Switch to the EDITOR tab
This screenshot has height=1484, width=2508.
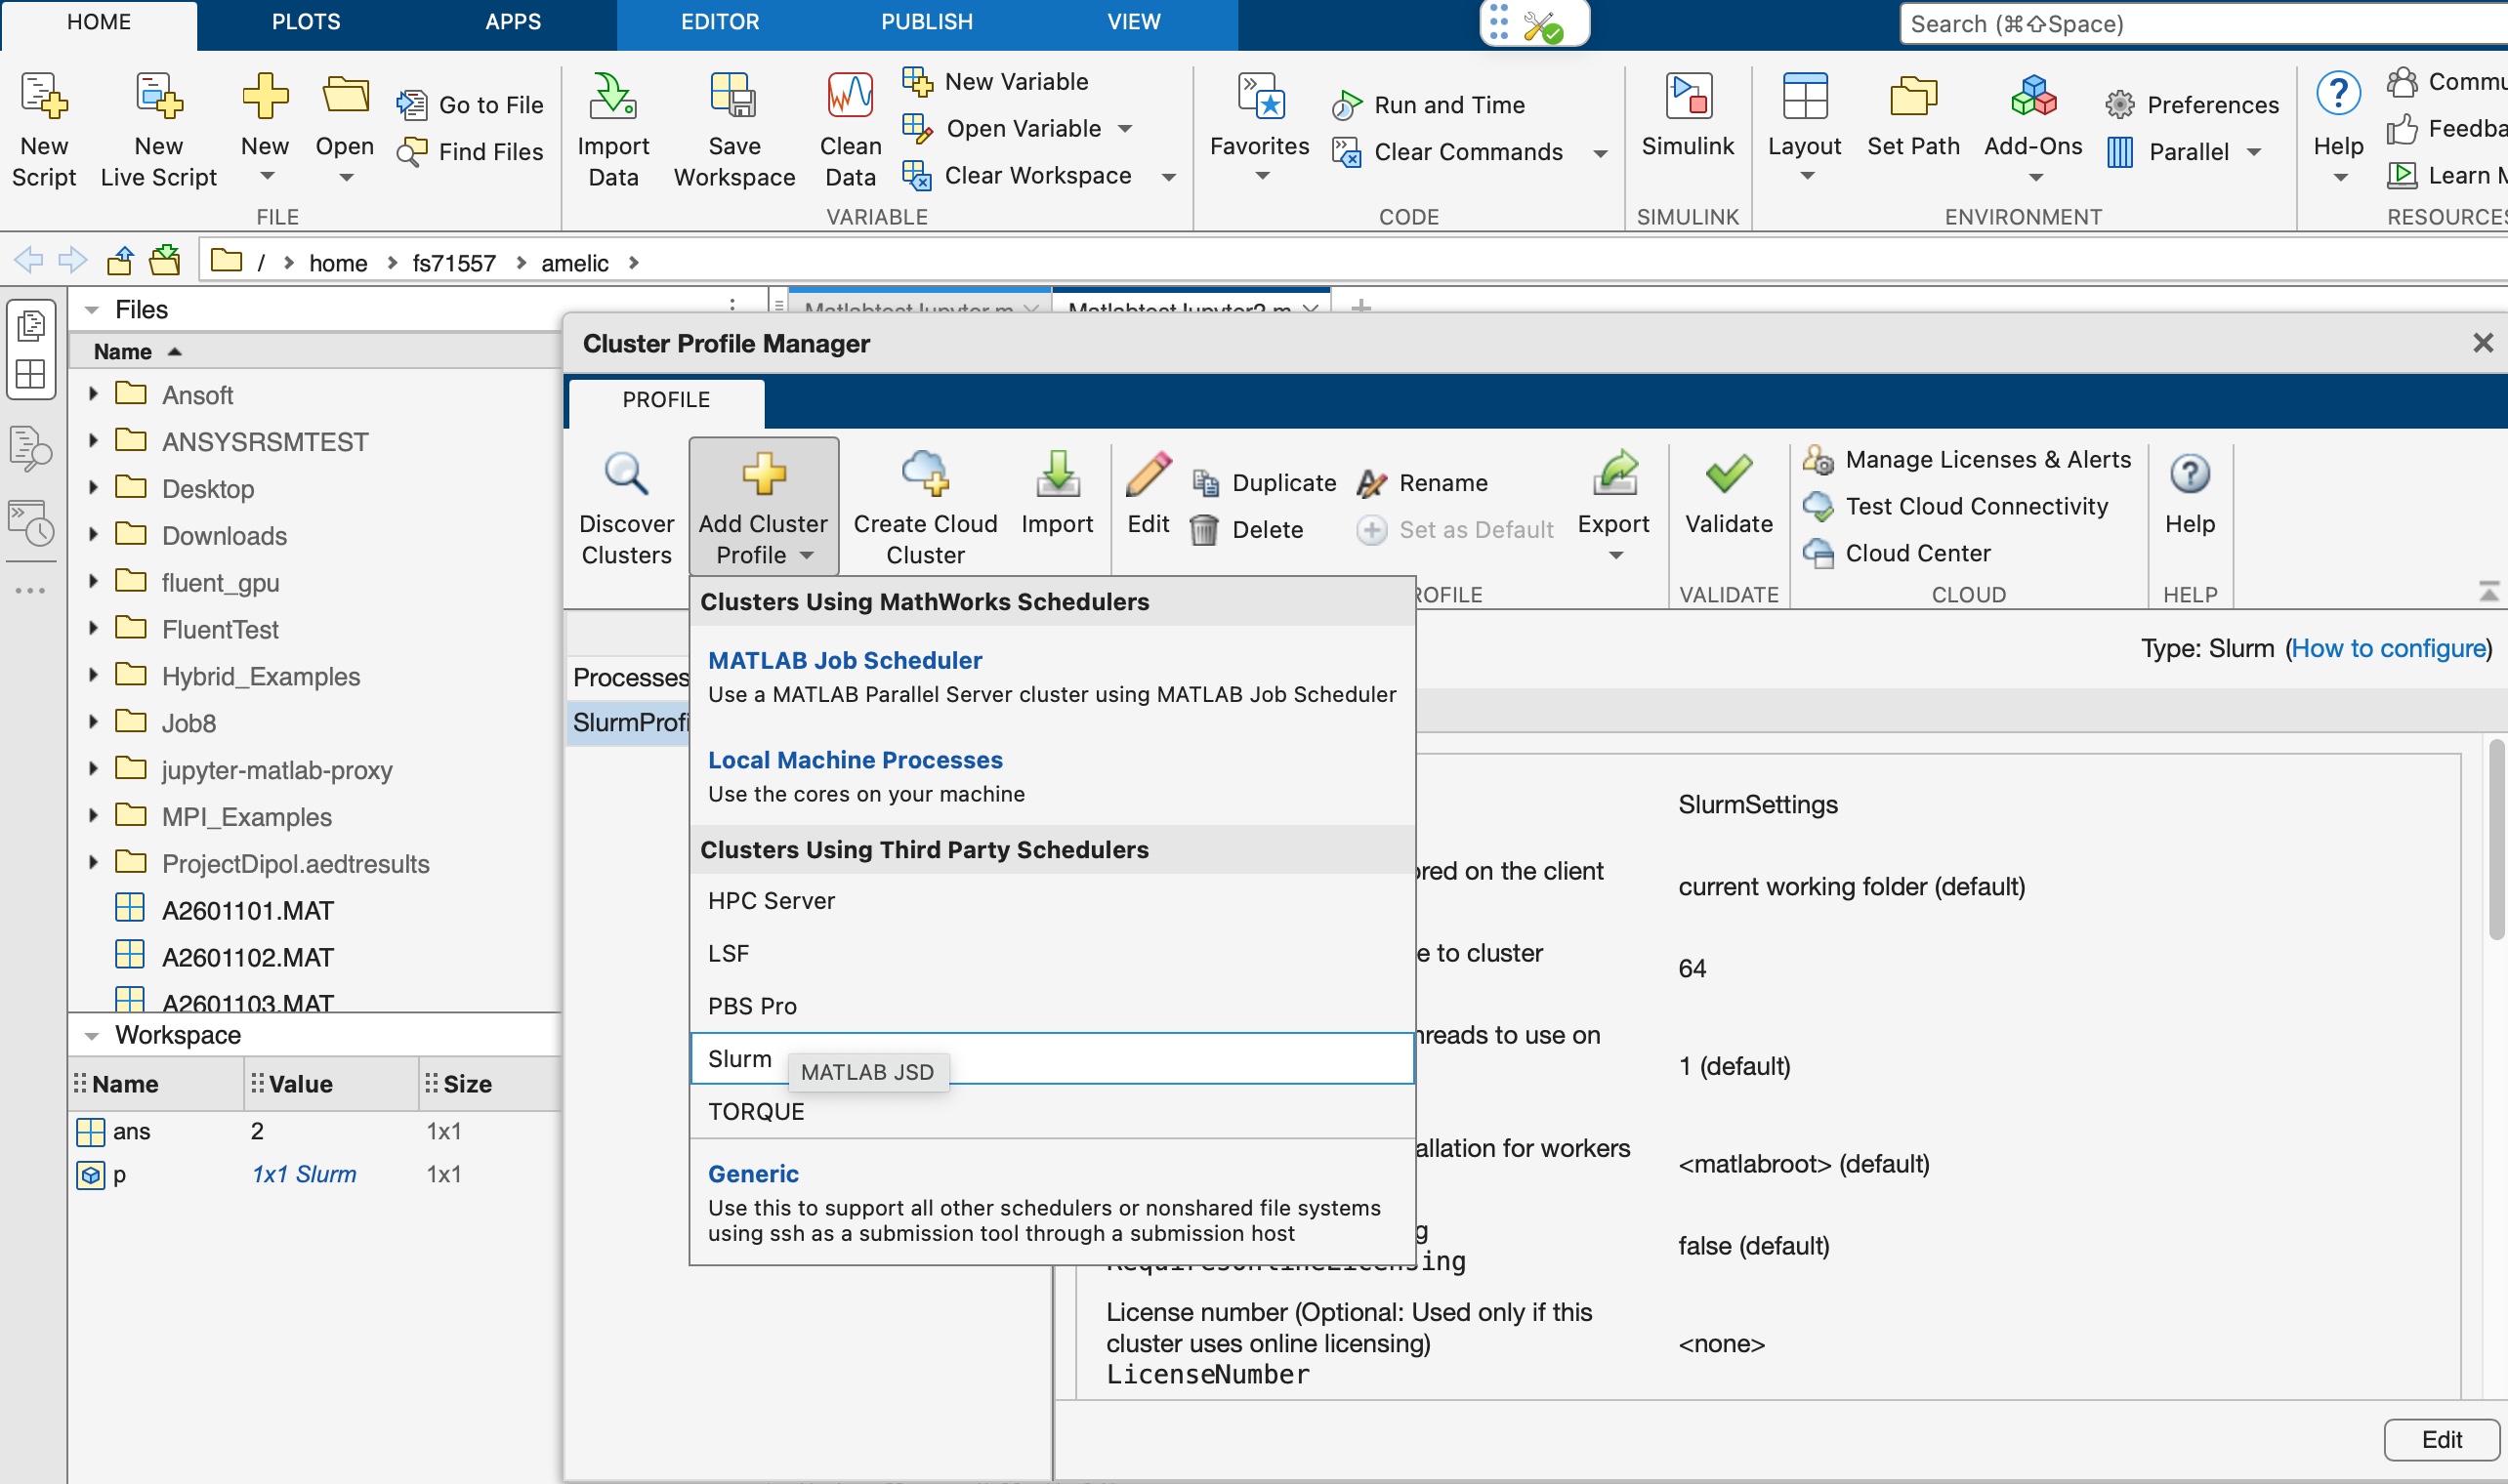720,22
